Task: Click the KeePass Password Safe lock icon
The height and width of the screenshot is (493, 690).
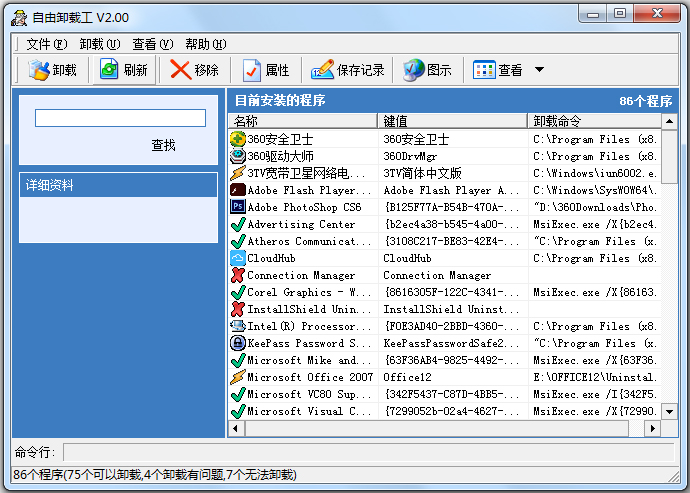Action: point(238,343)
